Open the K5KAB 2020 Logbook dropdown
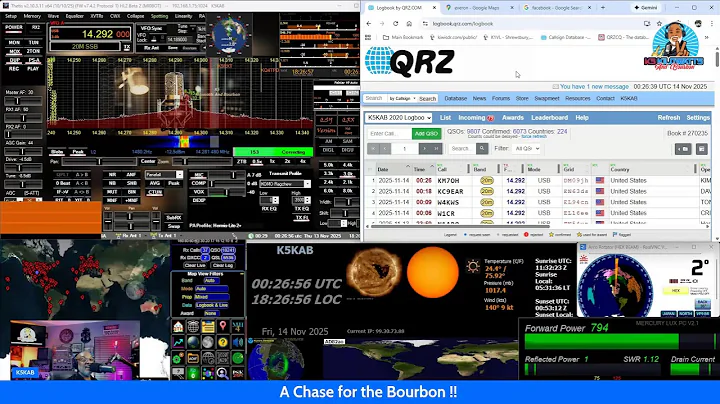Image resolution: width=720 pixels, height=404 pixels. click(399, 118)
